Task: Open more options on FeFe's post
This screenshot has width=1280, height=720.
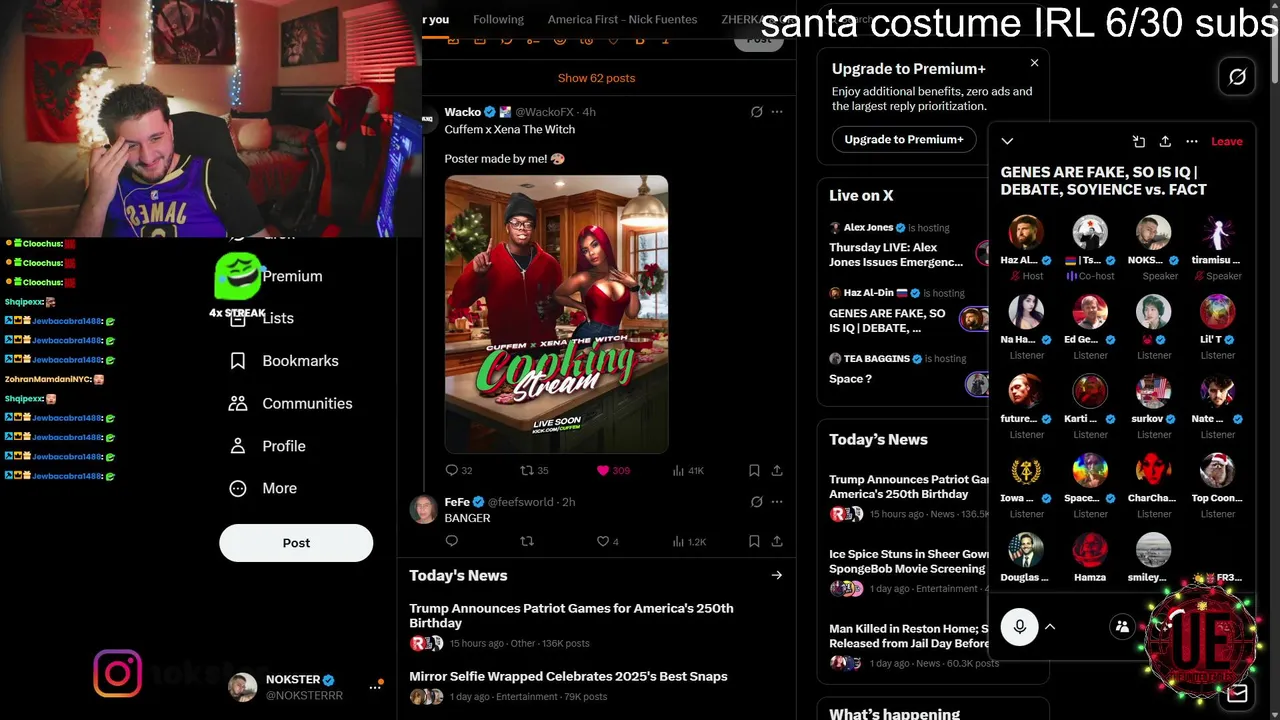Action: (777, 502)
